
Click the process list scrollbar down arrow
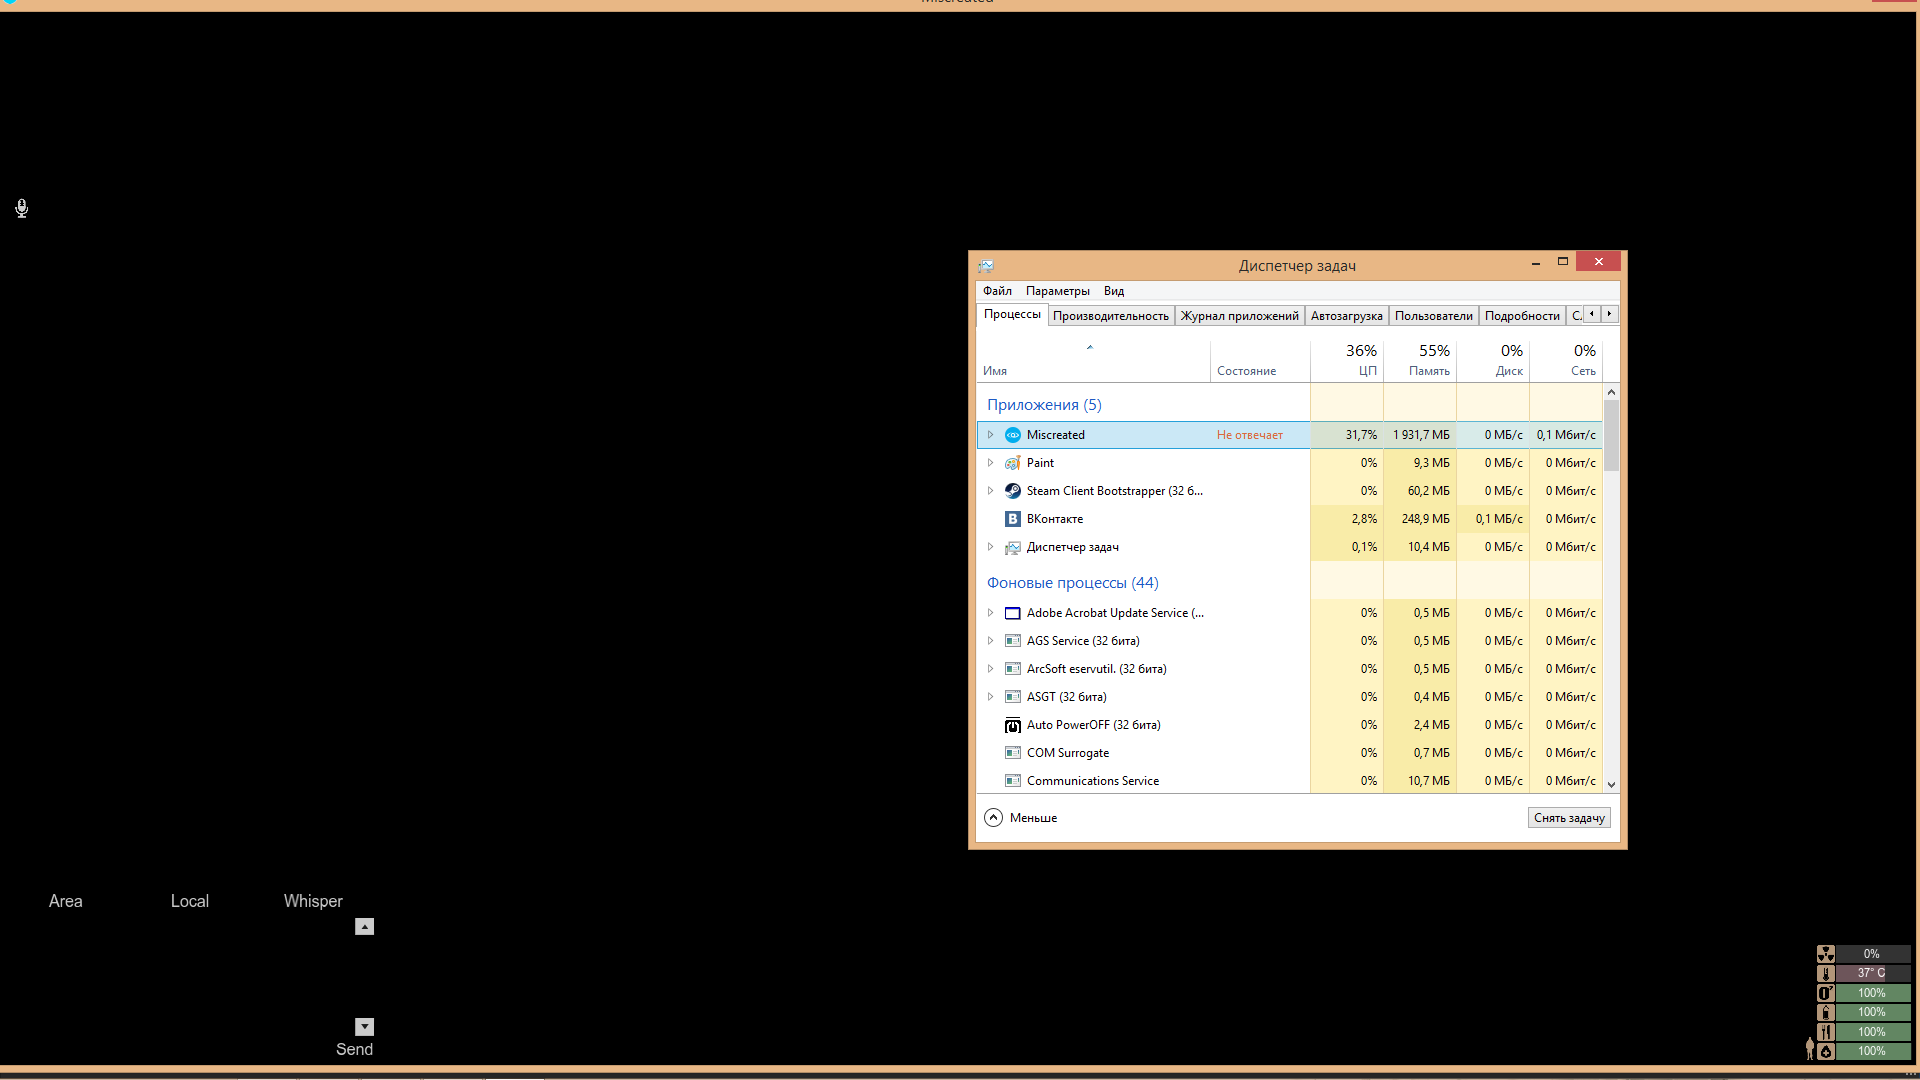pos(1611,785)
